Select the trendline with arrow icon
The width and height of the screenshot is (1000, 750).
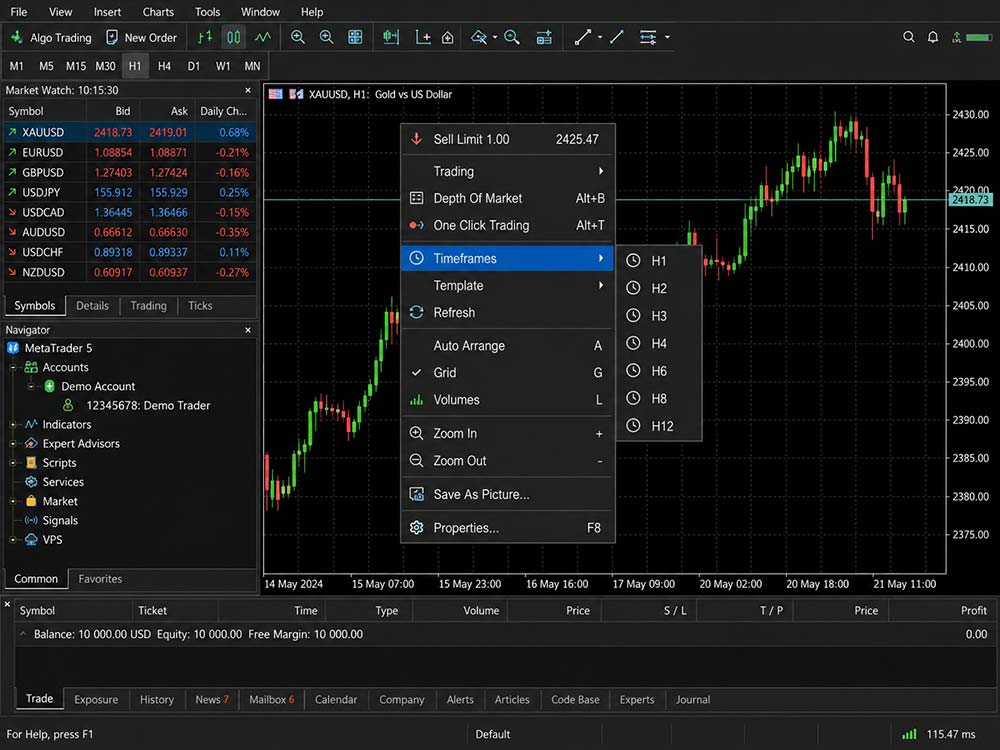582,38
